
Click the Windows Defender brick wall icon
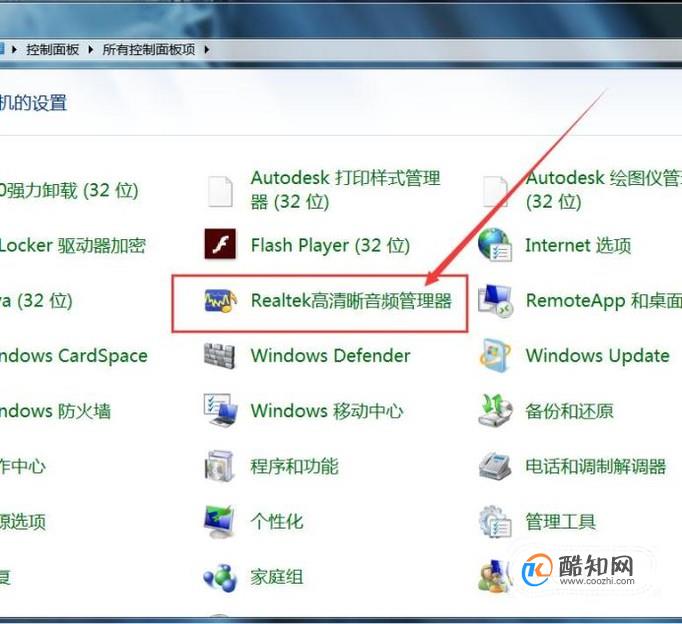click(220, 356)
